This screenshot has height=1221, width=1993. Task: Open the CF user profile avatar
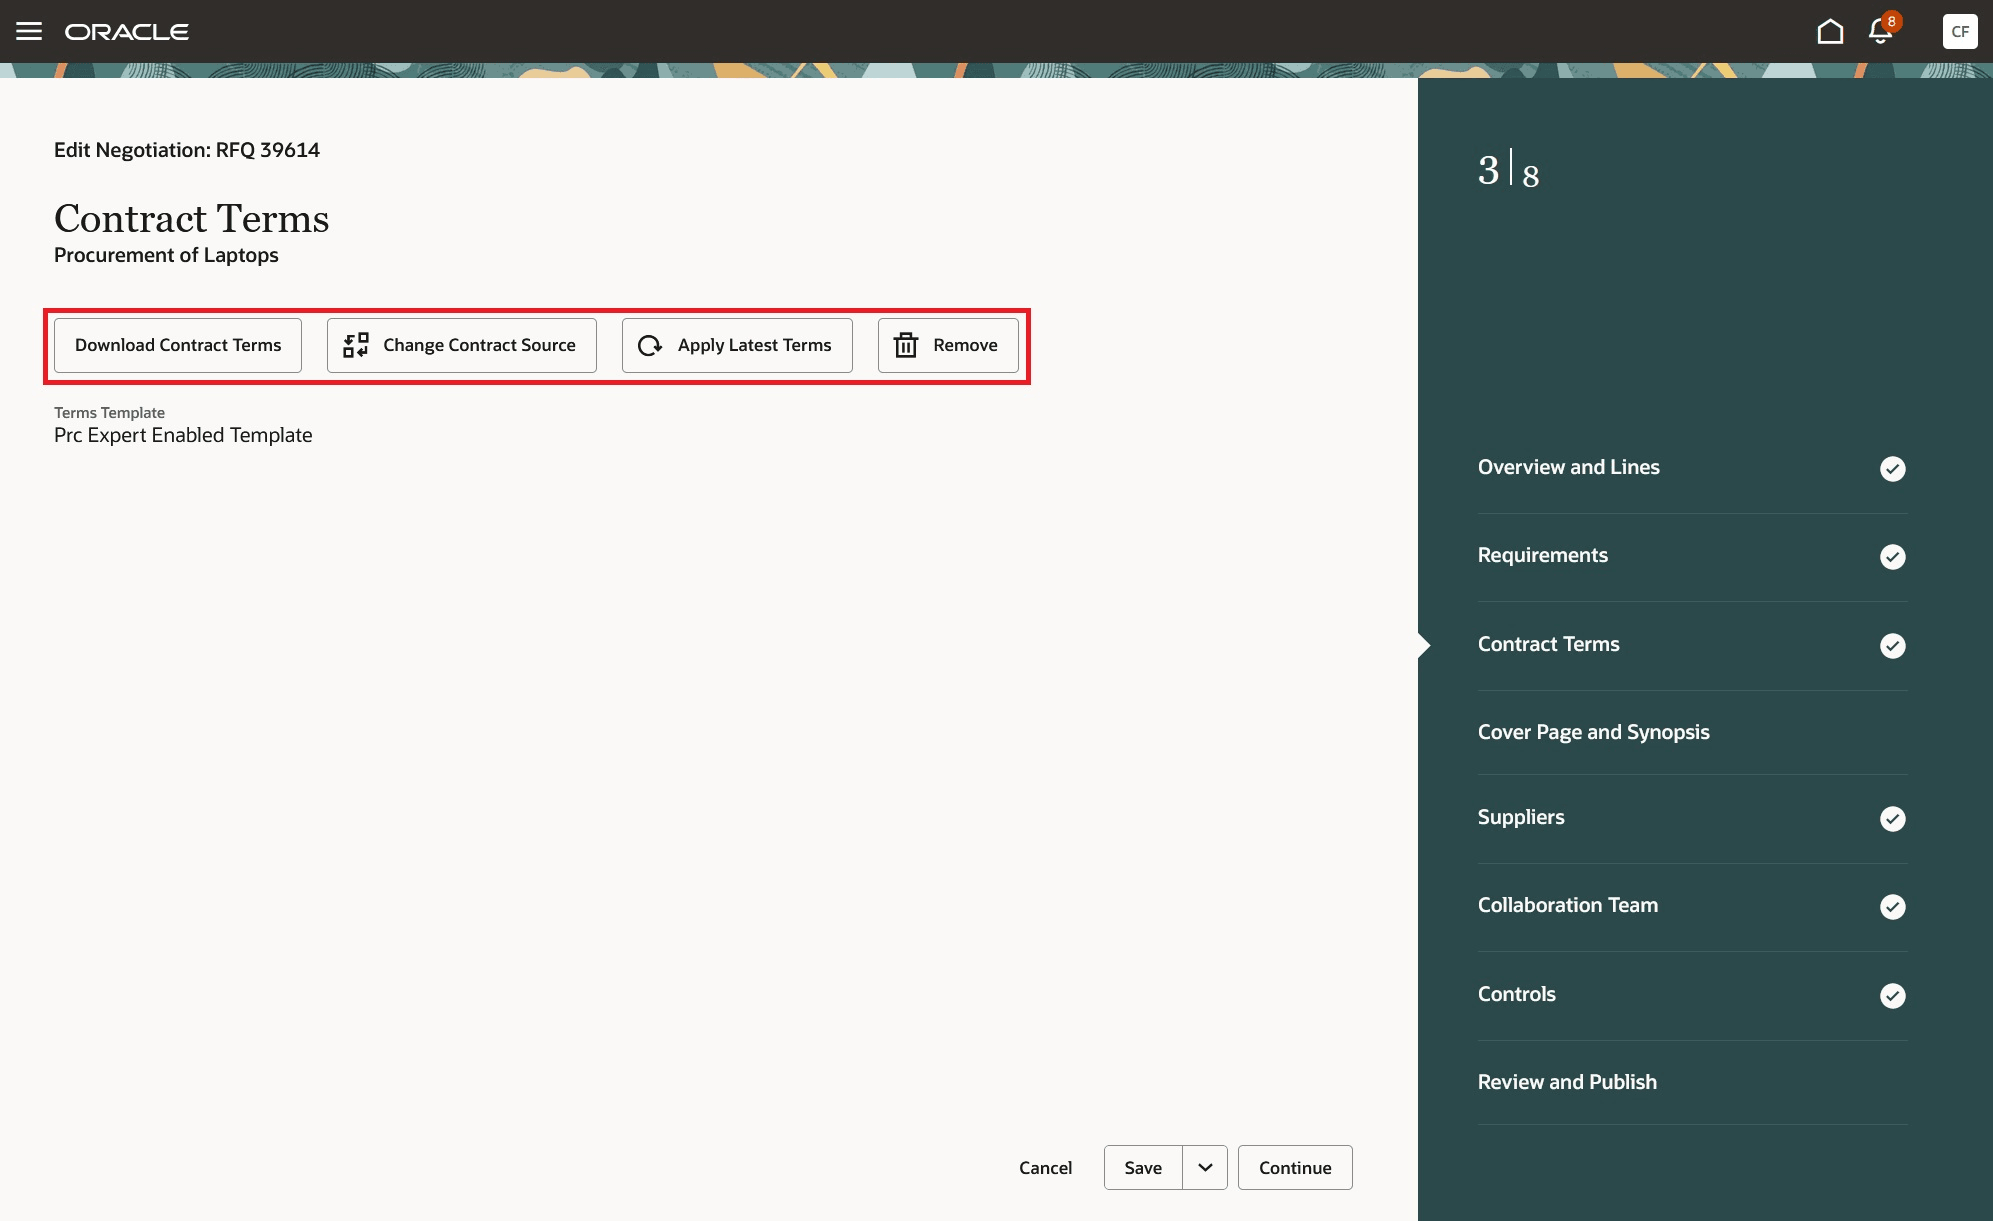click(x=1959, y=31)
